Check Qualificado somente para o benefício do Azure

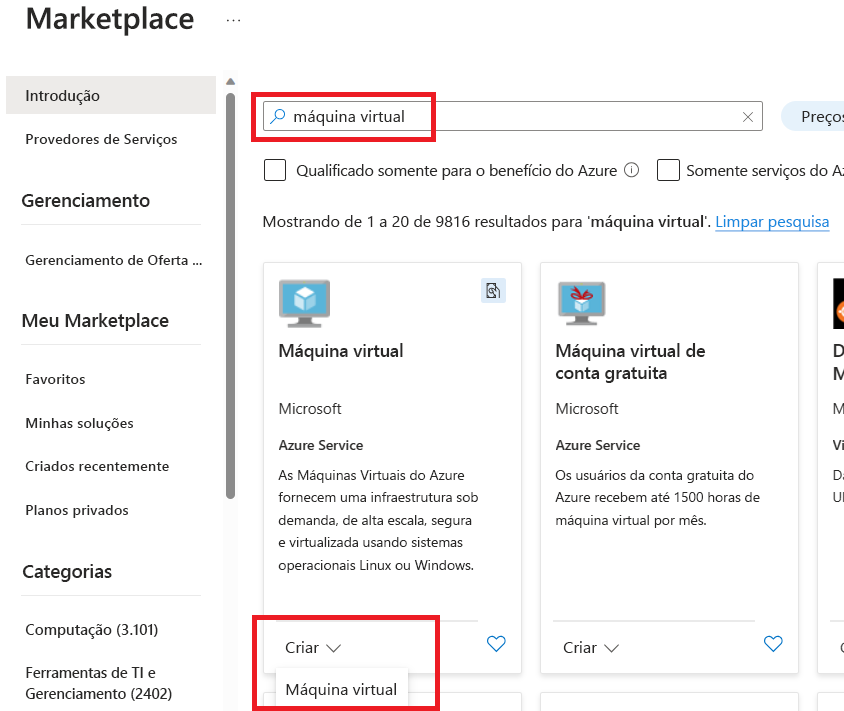275,170
